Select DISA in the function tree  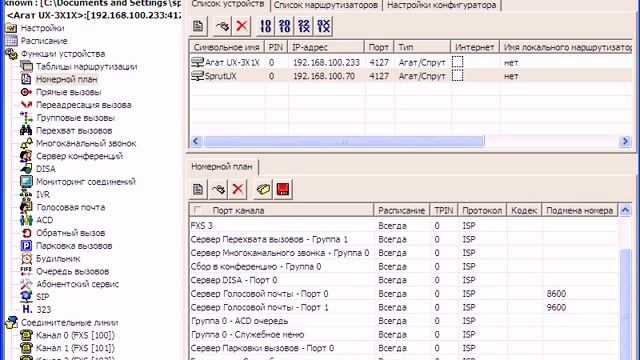[x=46, y=169]
